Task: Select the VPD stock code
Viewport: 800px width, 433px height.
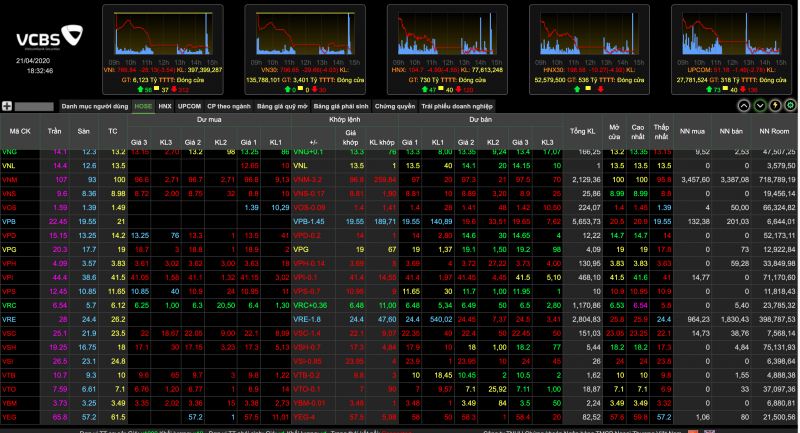Action: pyautogui.click(x=9, y=236)
